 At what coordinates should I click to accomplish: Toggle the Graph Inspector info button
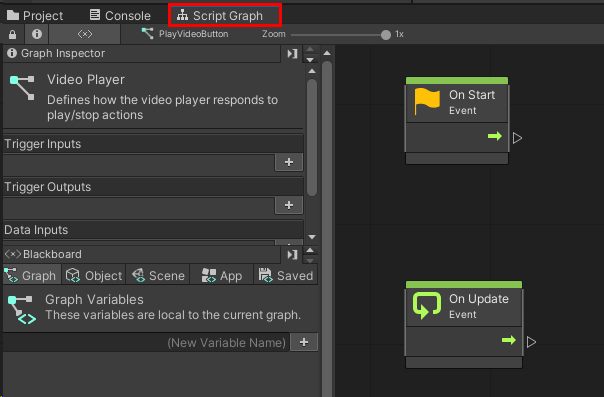(x=37, y=34)
